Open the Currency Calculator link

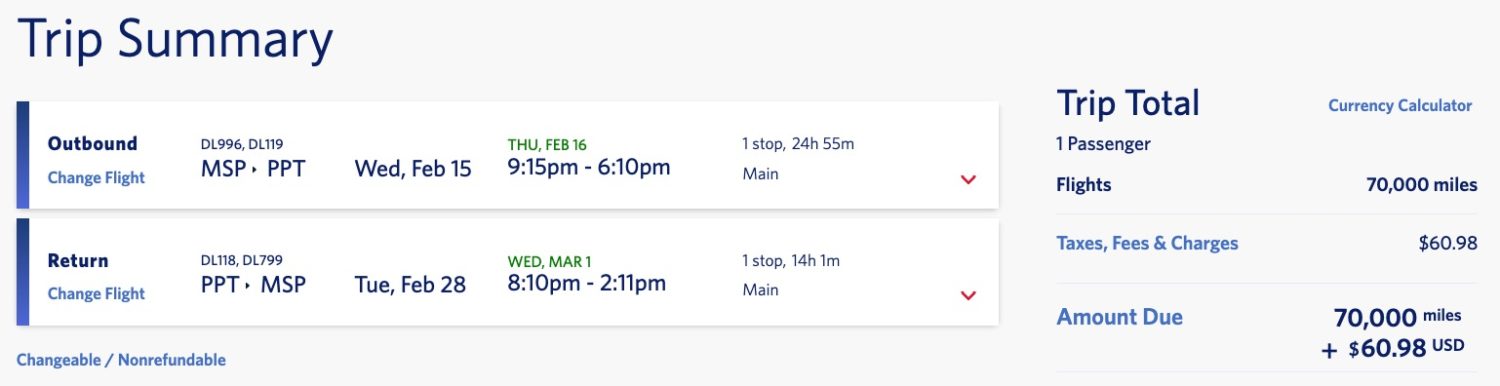[x=1400, y=105]
